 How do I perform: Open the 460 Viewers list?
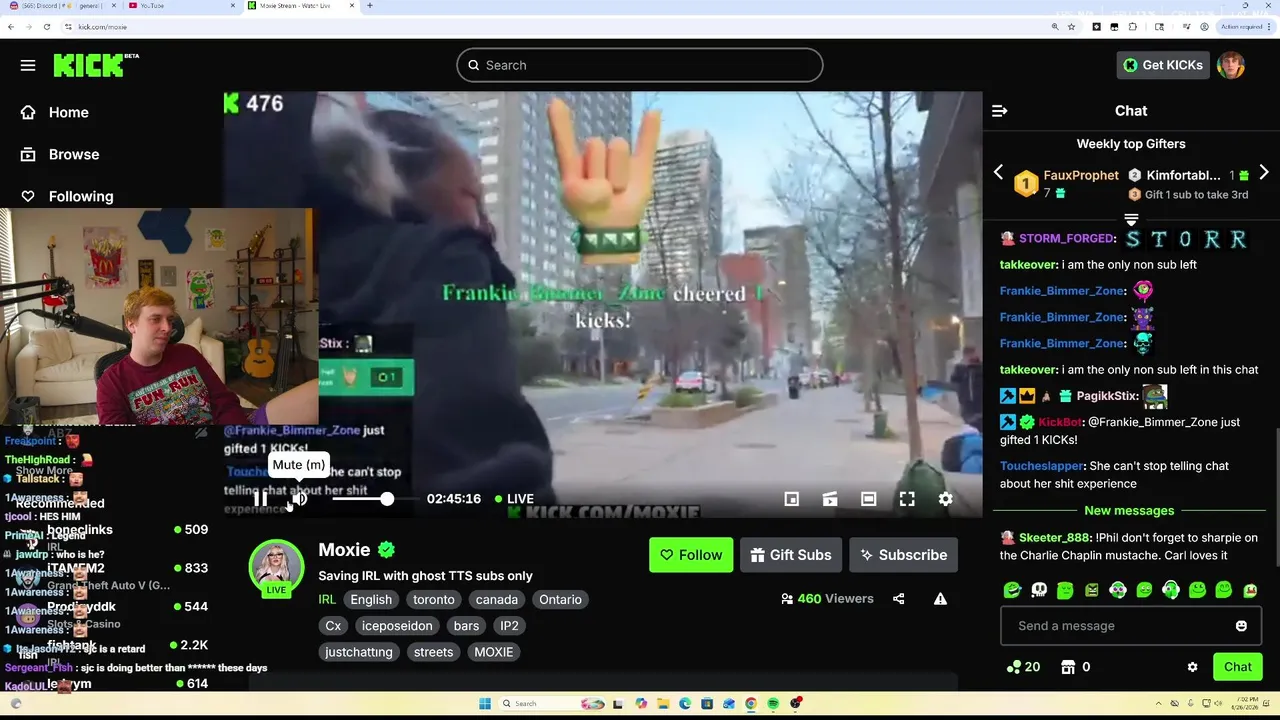[x=827, y=599]
